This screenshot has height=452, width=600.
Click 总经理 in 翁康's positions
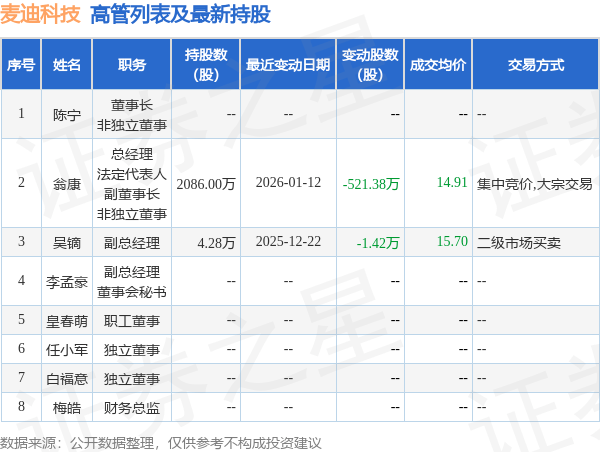click(x=132, y=154)
